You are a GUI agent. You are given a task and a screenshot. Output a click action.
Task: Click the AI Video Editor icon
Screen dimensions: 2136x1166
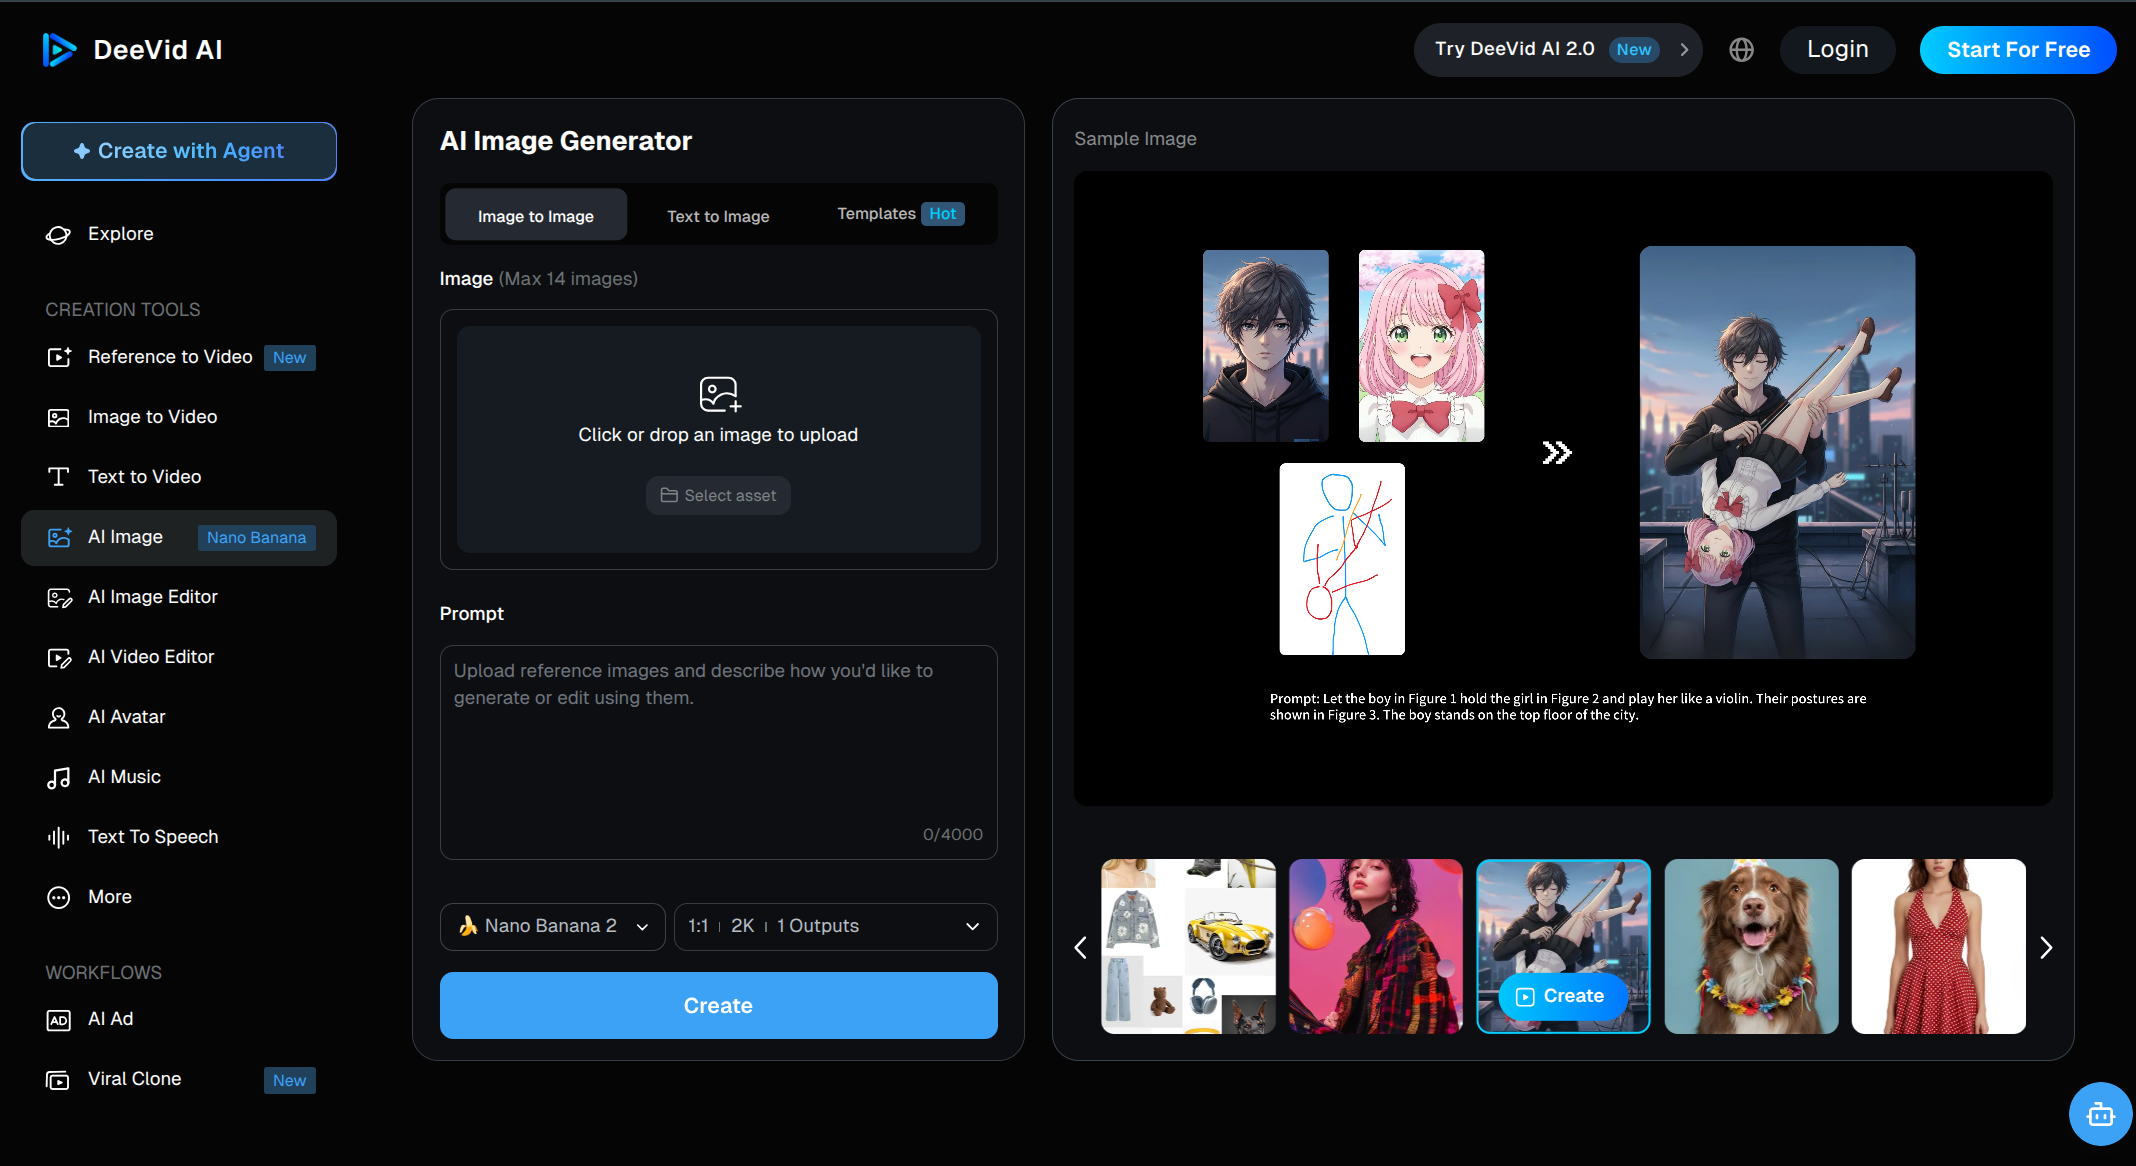point(59,657)
